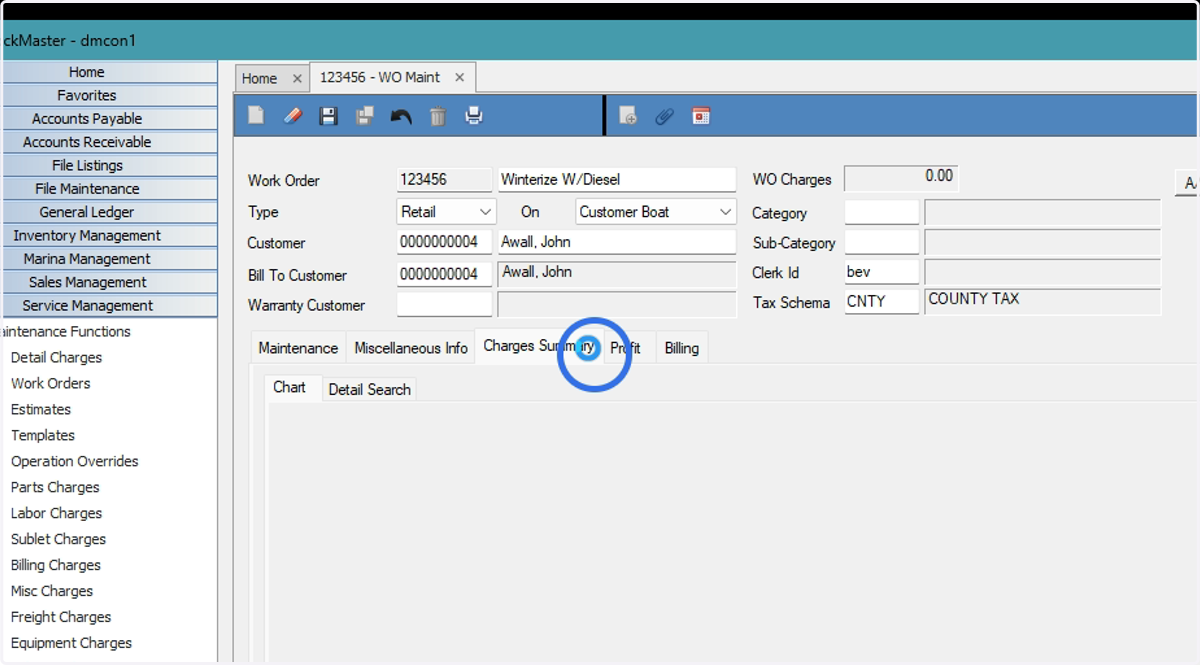
Task: Select Equipment Charges in sidebar list
Action: tap(71, 643)
